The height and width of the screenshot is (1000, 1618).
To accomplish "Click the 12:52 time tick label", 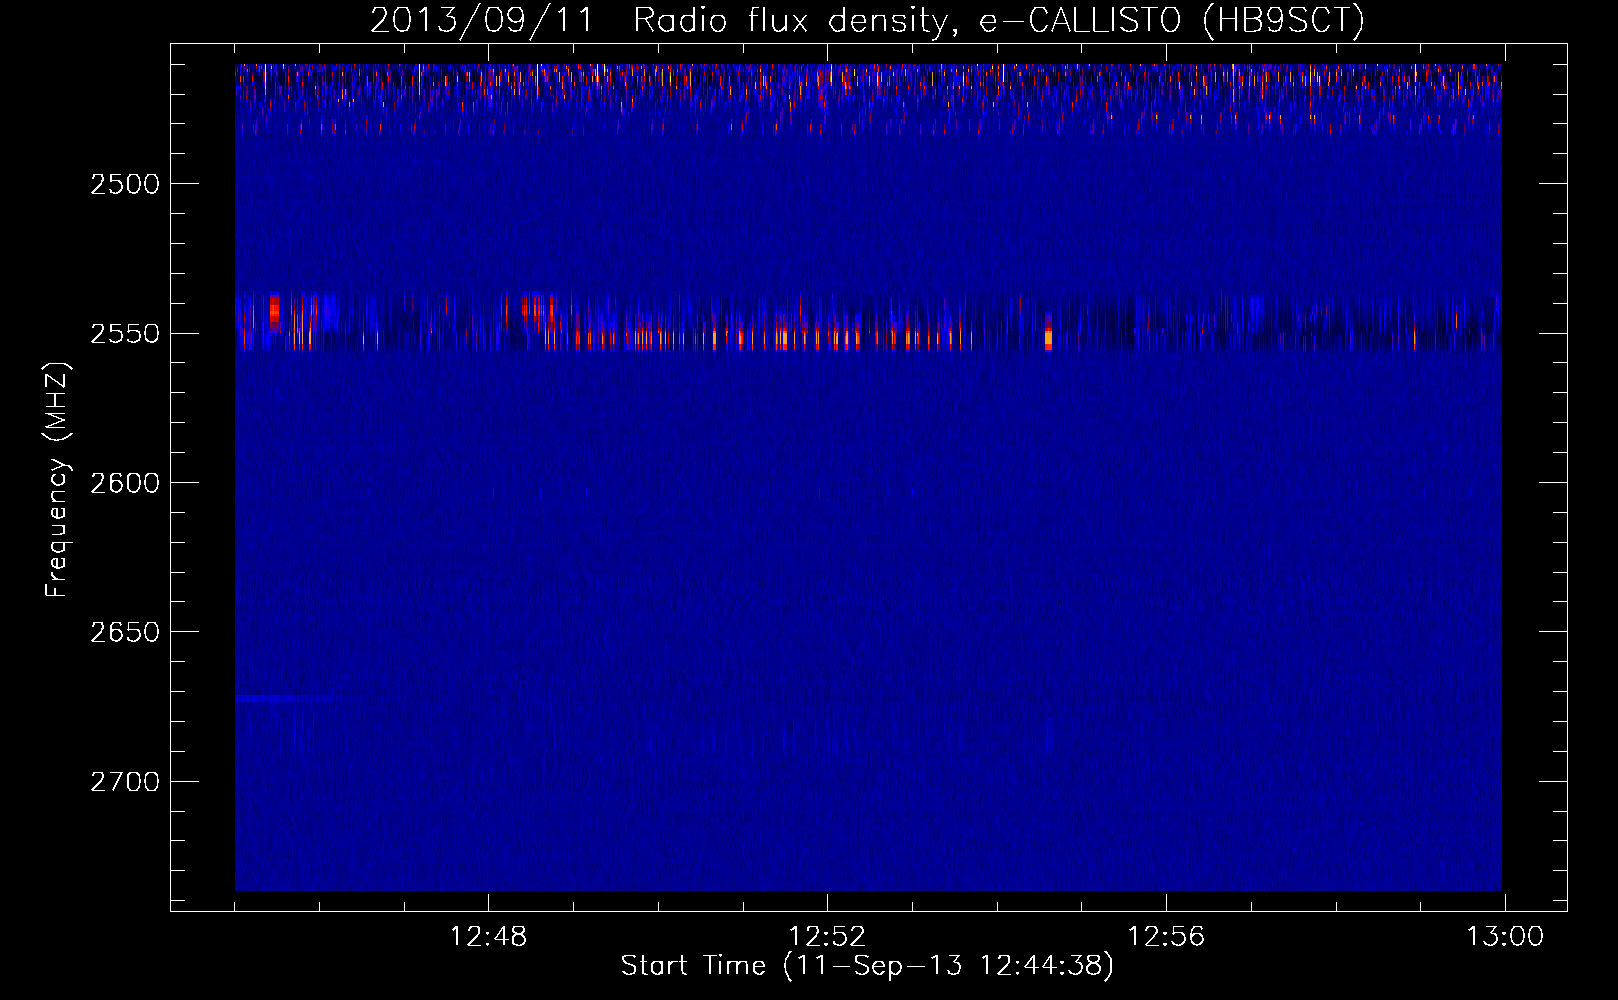I will coord(827,937).
